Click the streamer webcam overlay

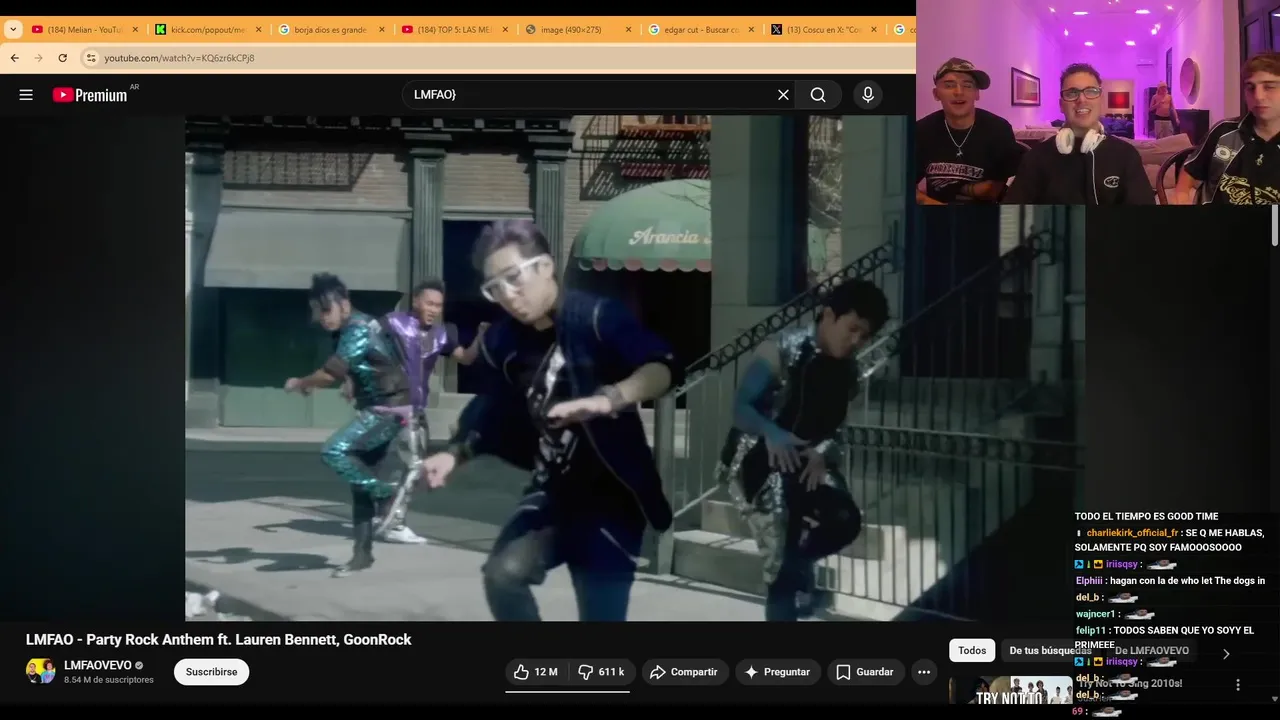click(x=1098, y=102)
